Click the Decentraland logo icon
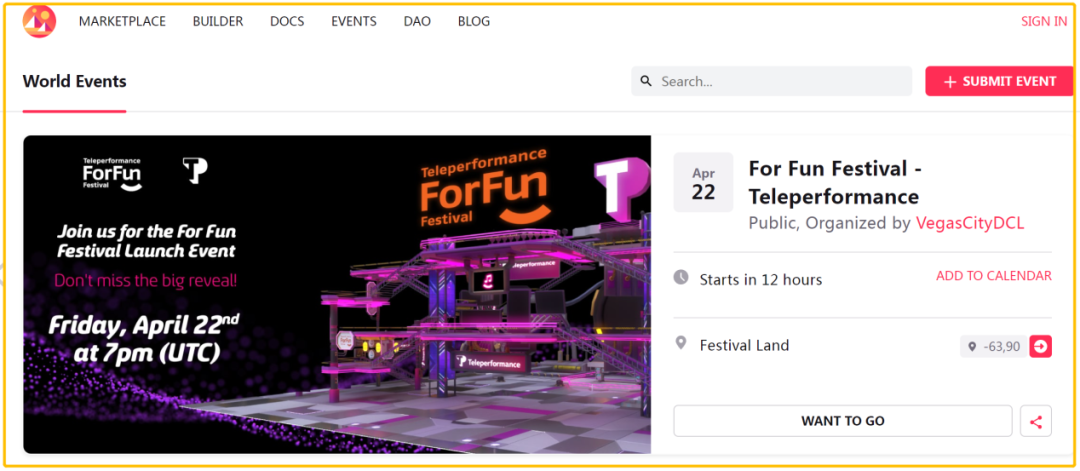Image resolution: width=1080 pixels, height=471 pixels. pyautogui.click(x=39, y=21)
